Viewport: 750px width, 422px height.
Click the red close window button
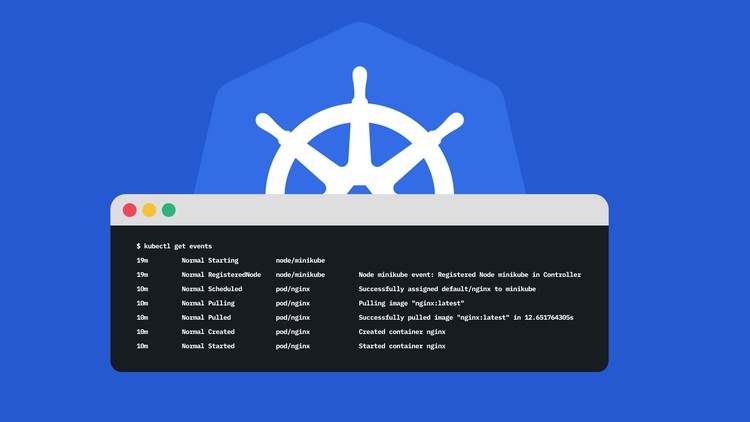point(129,210)
